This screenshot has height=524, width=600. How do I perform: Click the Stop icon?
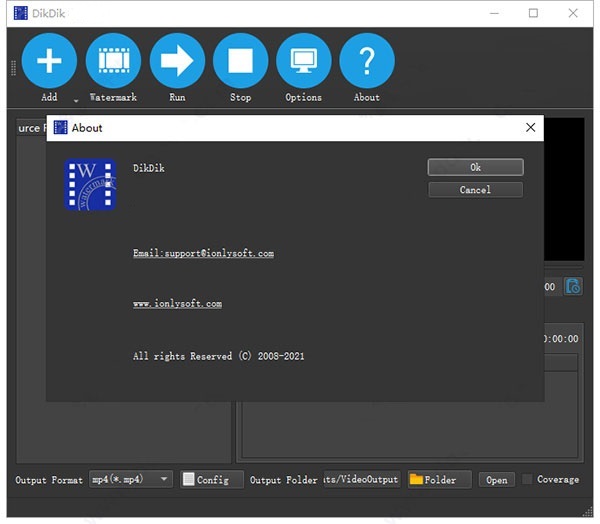tap(240, 60)
